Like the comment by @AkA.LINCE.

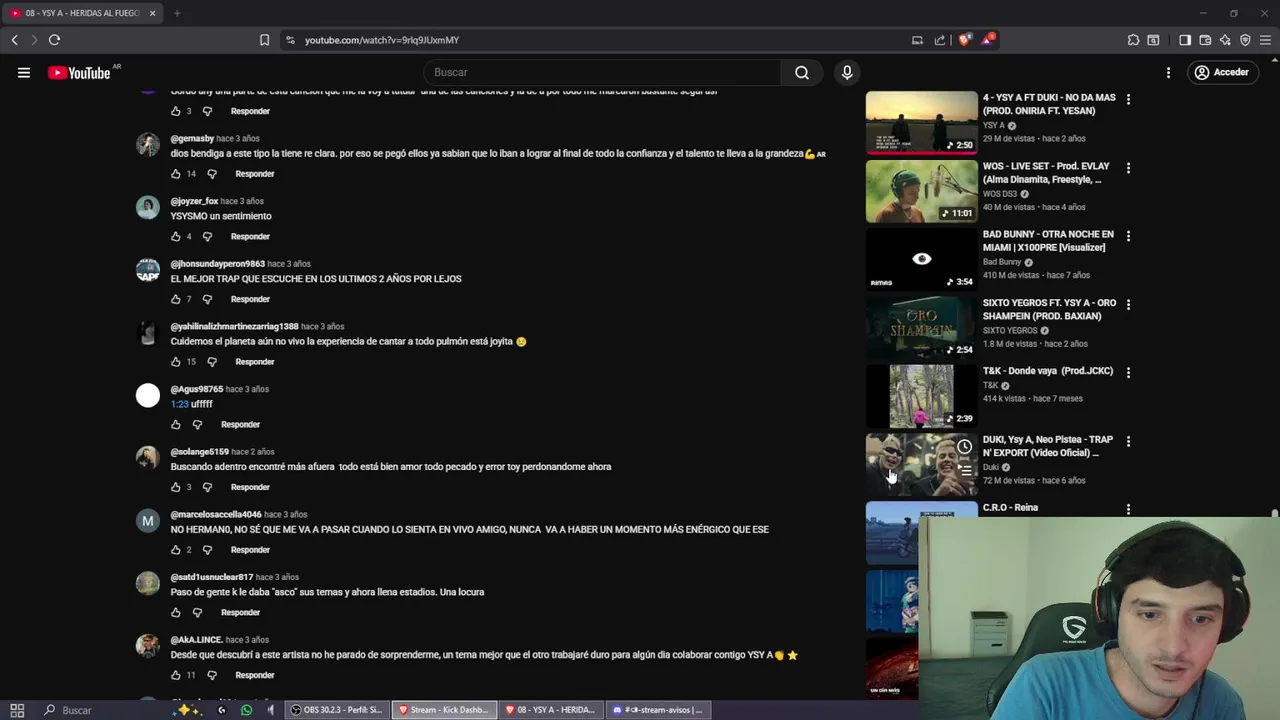click(176, 675)
